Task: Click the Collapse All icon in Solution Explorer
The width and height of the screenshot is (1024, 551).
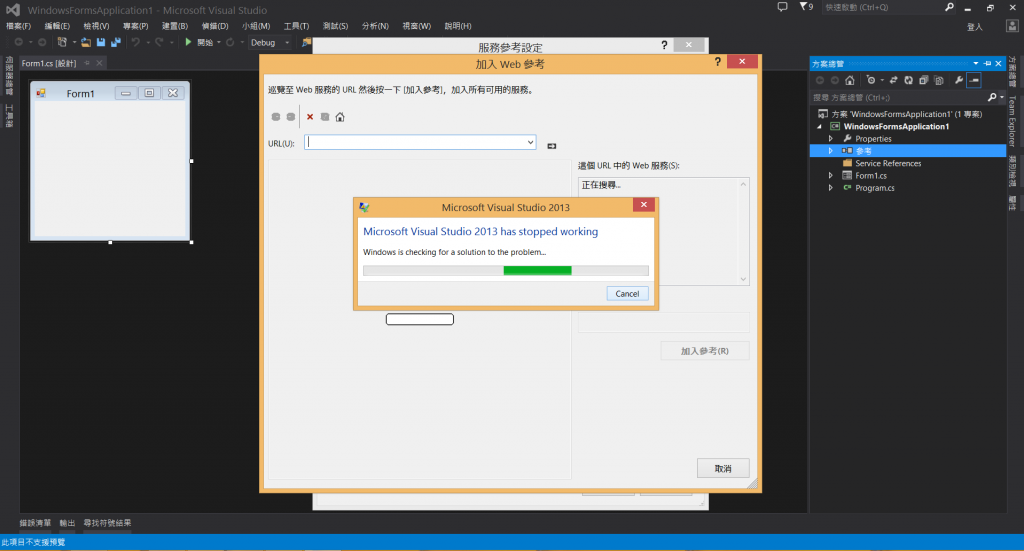Action: point(923,80)
